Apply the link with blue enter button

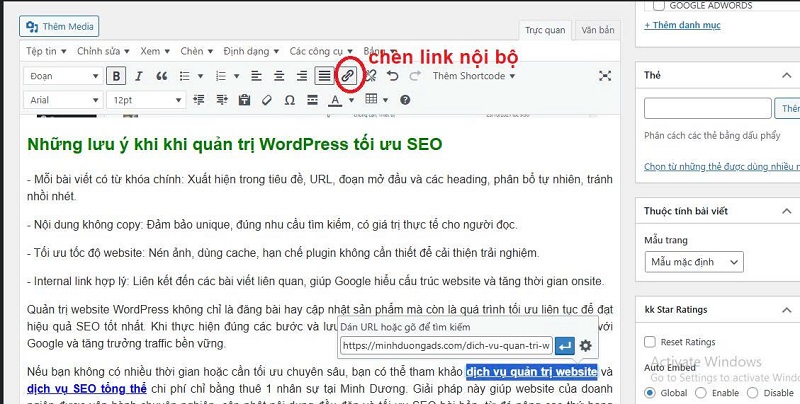pos(565,346)
